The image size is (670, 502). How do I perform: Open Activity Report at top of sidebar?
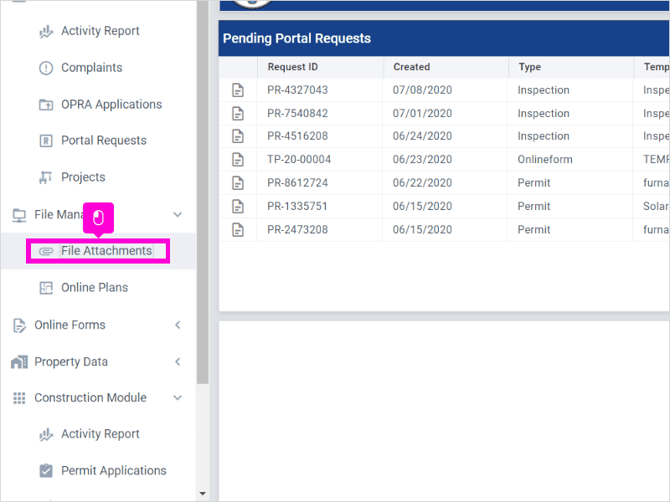pos(100,31)
